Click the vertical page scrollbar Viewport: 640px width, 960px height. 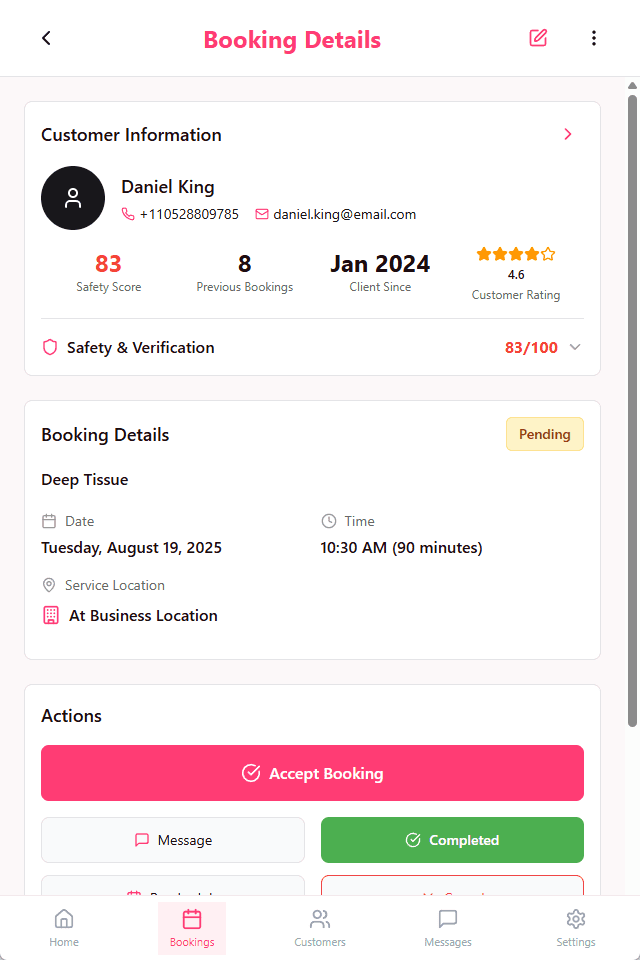(x=632, y=400)
